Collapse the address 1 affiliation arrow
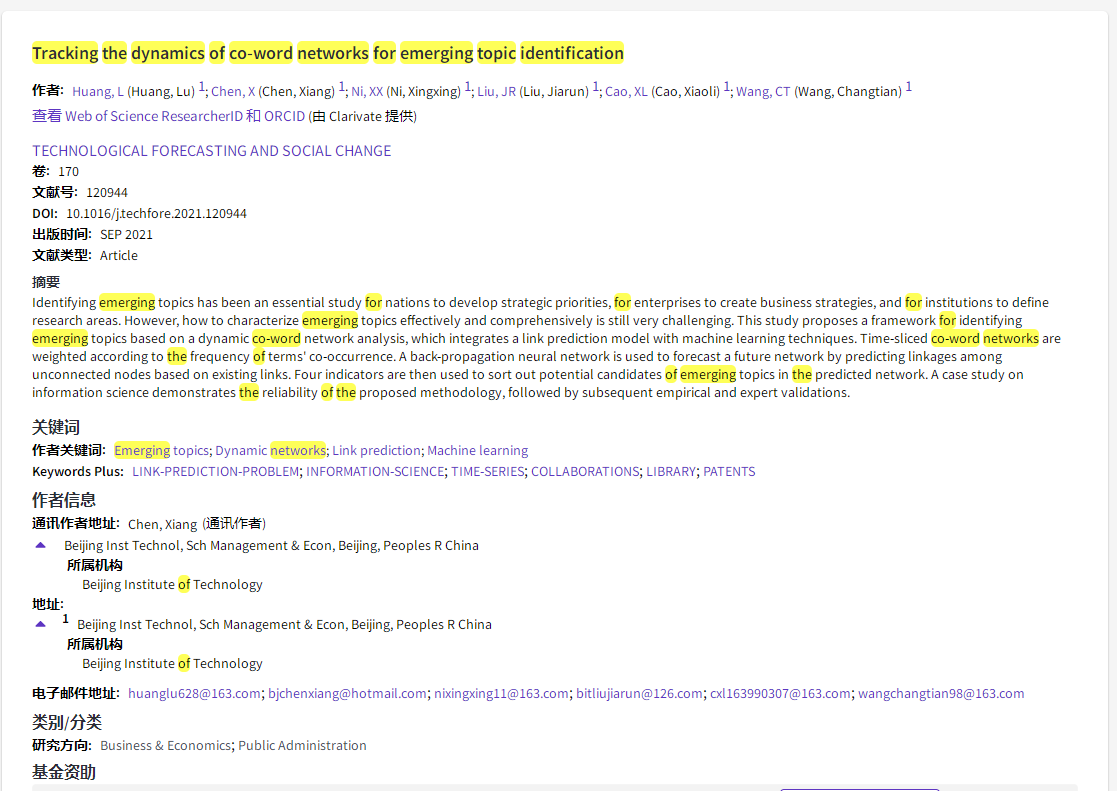The image size is (1117, 791). [x=41, y=624]
